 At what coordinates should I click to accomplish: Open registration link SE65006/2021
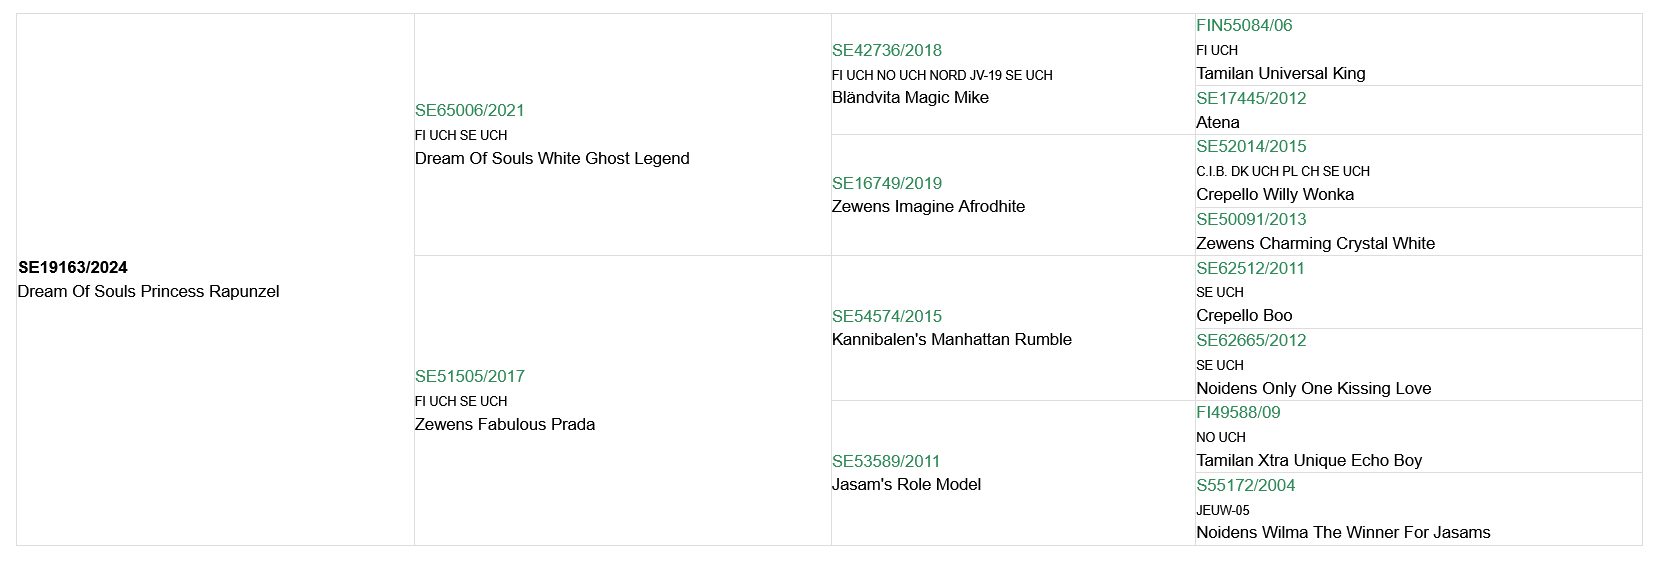[469, 111]
